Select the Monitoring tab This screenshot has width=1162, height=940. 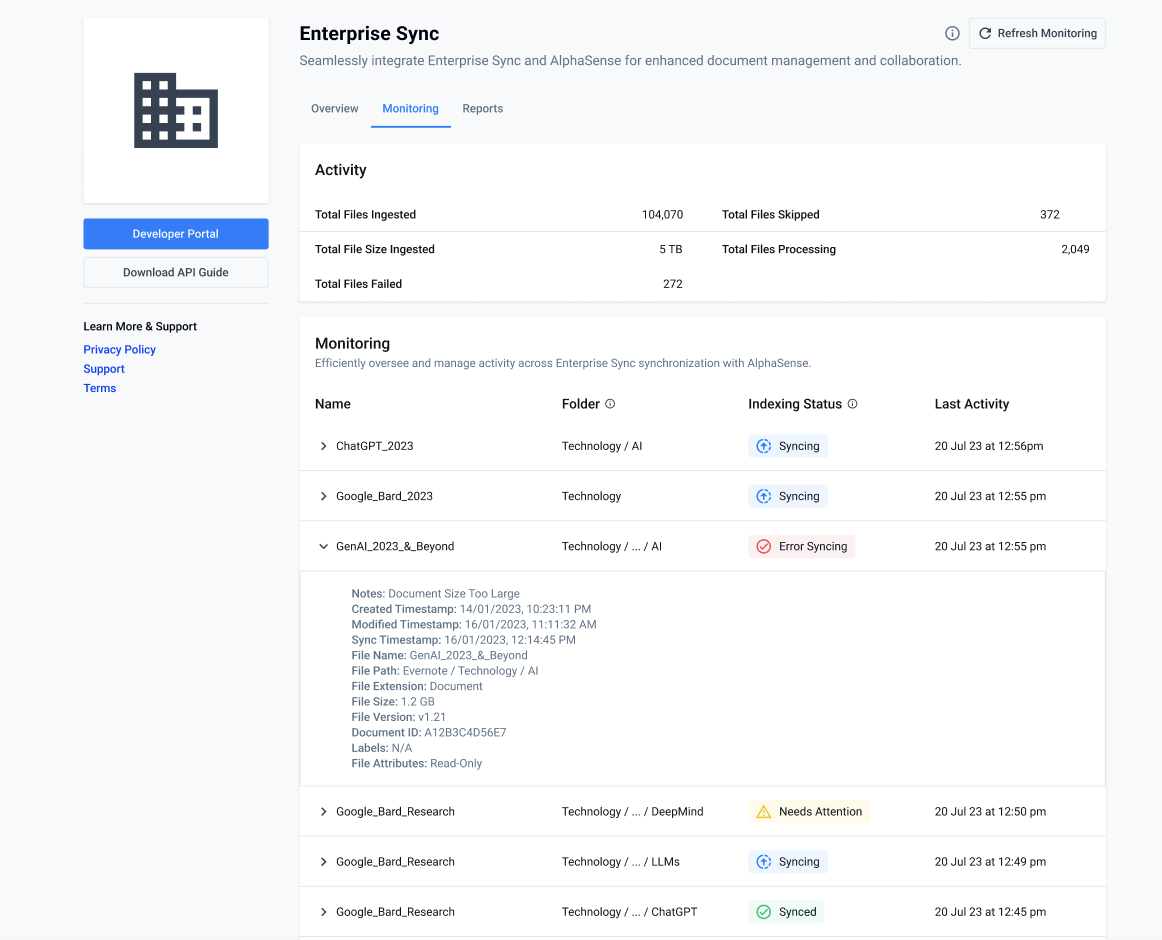pos(411,108)
